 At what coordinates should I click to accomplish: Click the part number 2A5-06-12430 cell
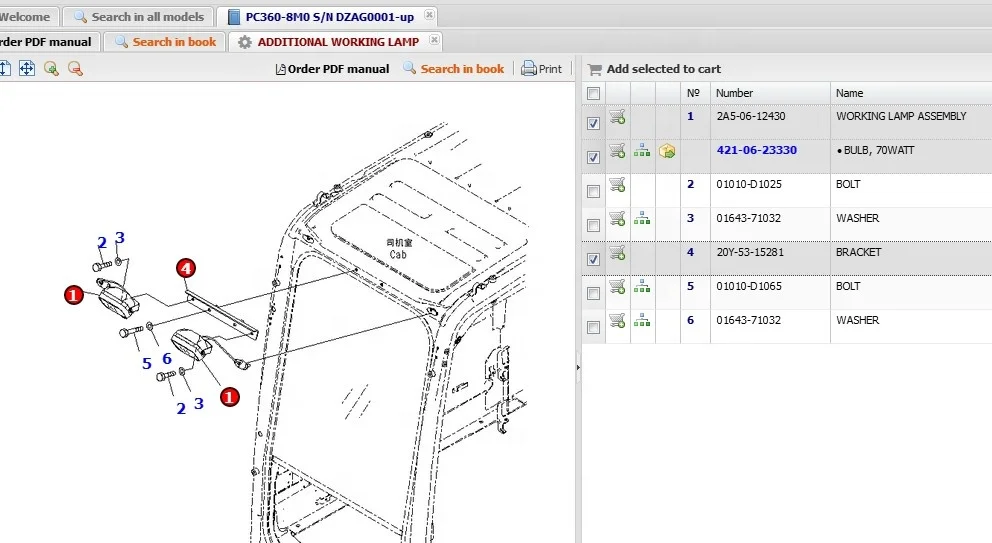(x=751, y=116)
